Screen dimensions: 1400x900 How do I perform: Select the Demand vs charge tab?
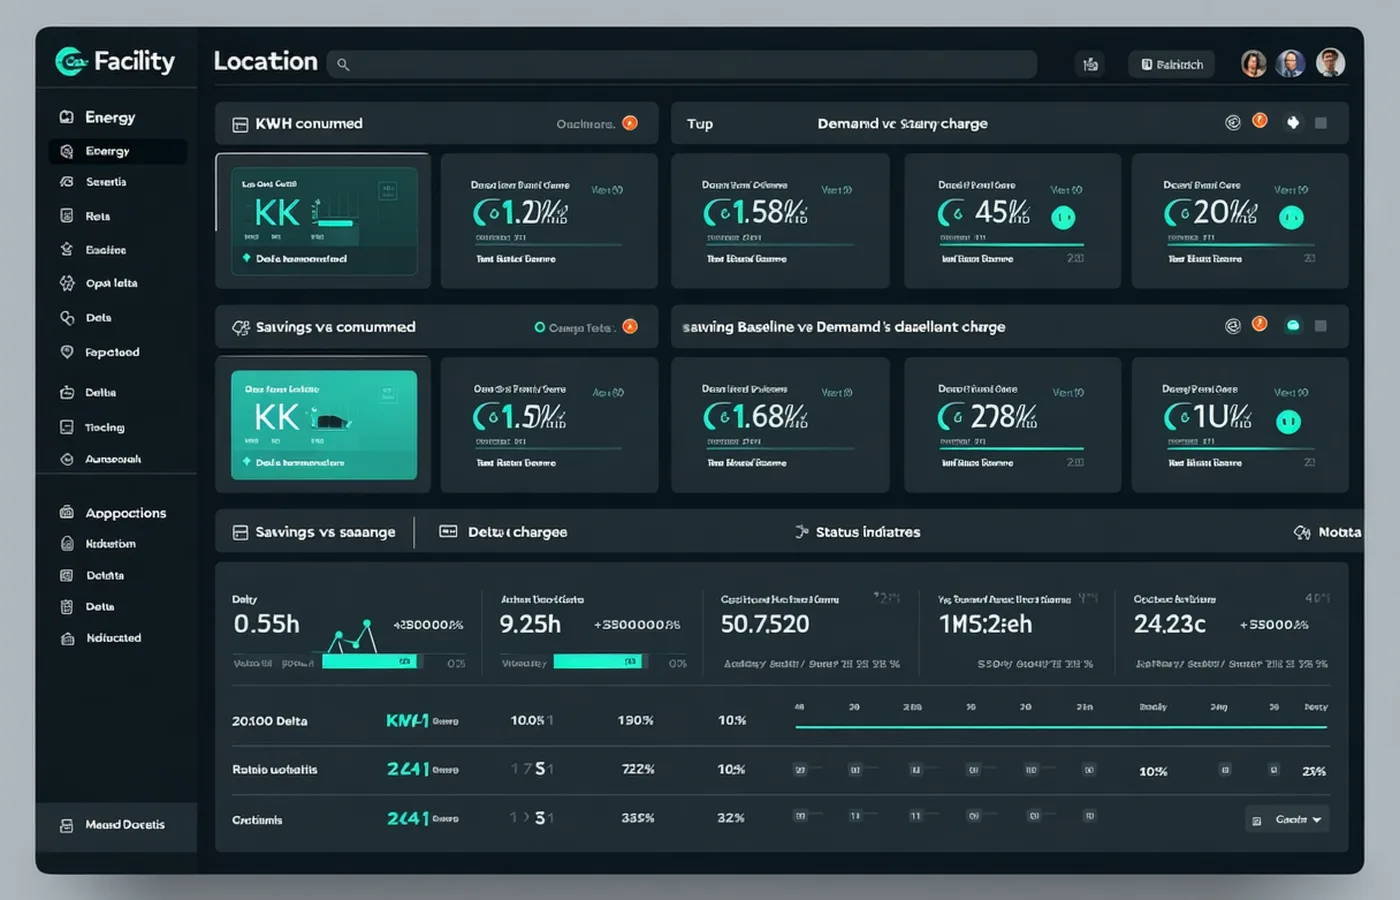pos(902,124)
